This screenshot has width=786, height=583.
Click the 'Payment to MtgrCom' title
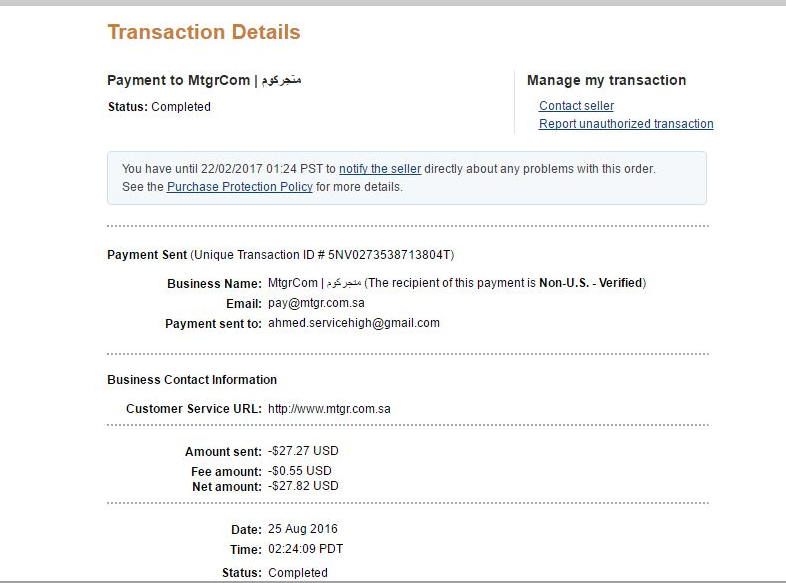point(204,80)
